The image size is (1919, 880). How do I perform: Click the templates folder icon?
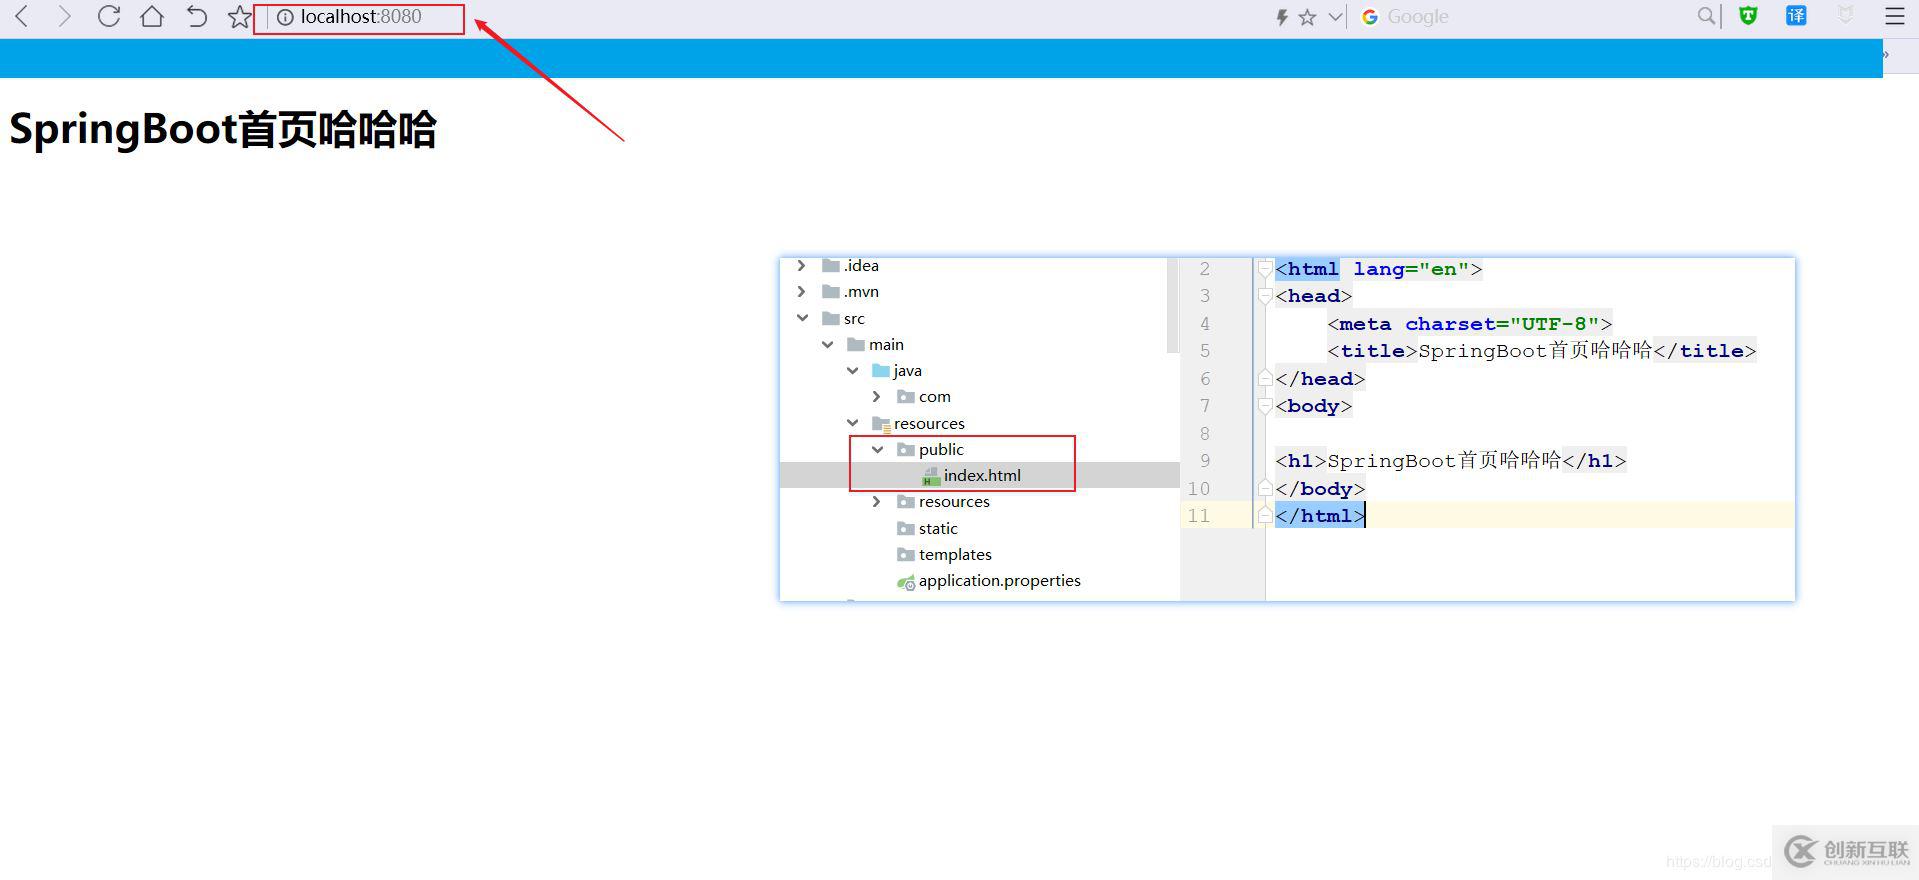(906, 555)
